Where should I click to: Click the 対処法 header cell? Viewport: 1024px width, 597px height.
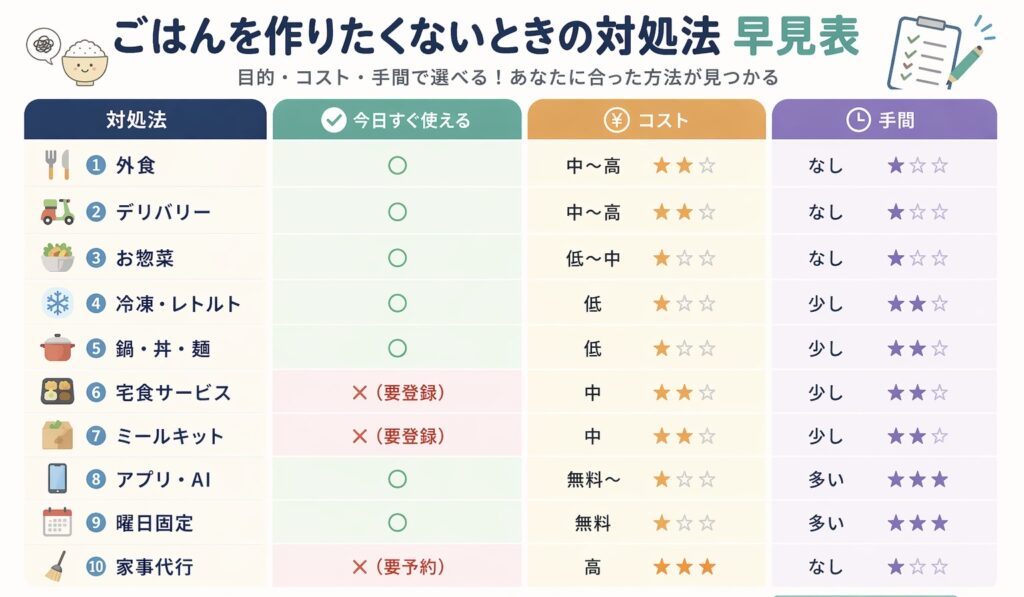point(145,120)
